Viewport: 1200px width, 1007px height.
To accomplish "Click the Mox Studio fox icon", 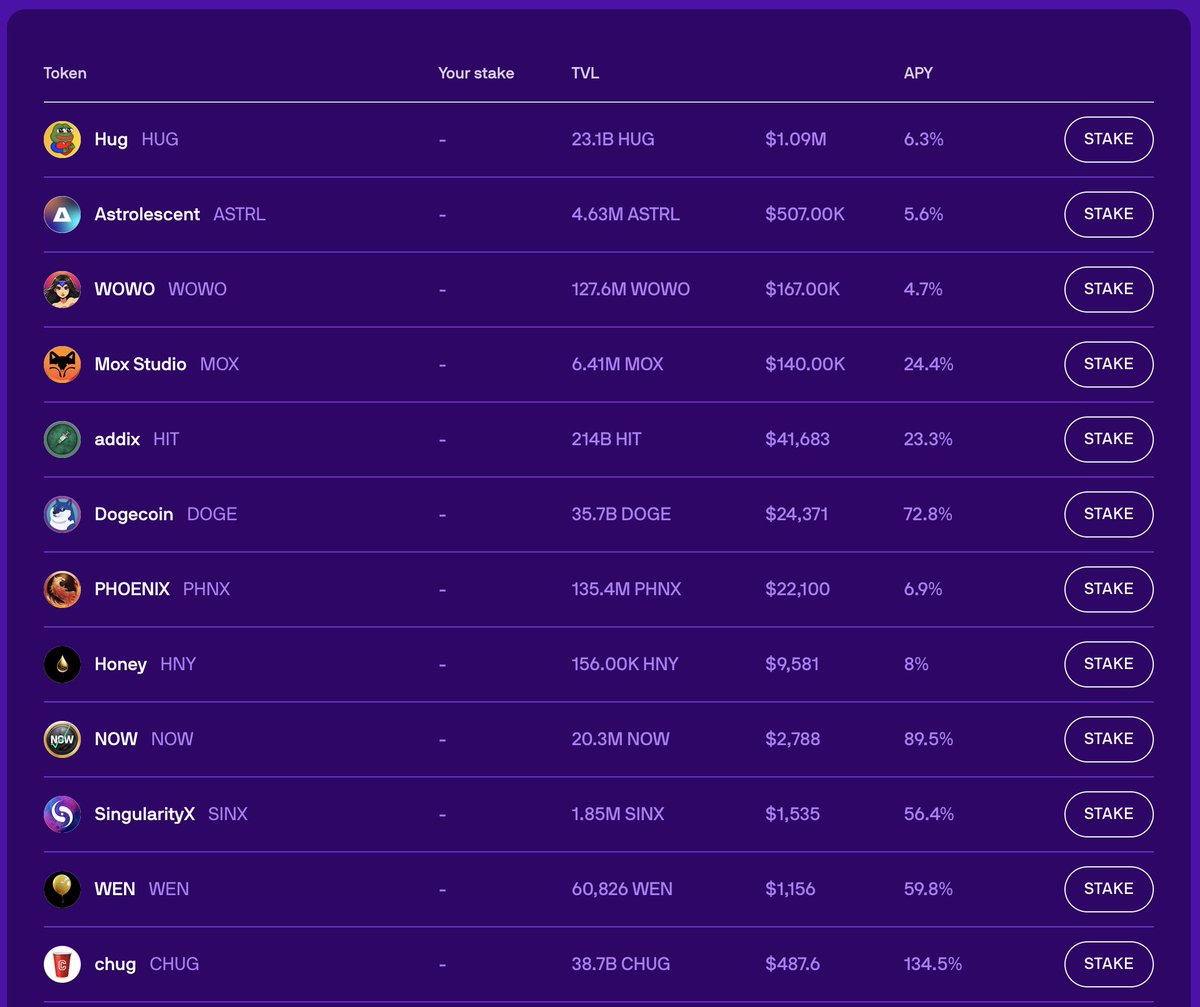I will click(62, 364).
